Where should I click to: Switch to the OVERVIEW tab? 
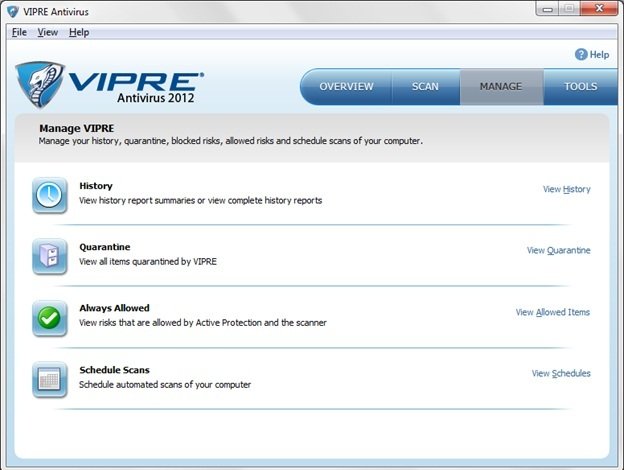[346, 87]
